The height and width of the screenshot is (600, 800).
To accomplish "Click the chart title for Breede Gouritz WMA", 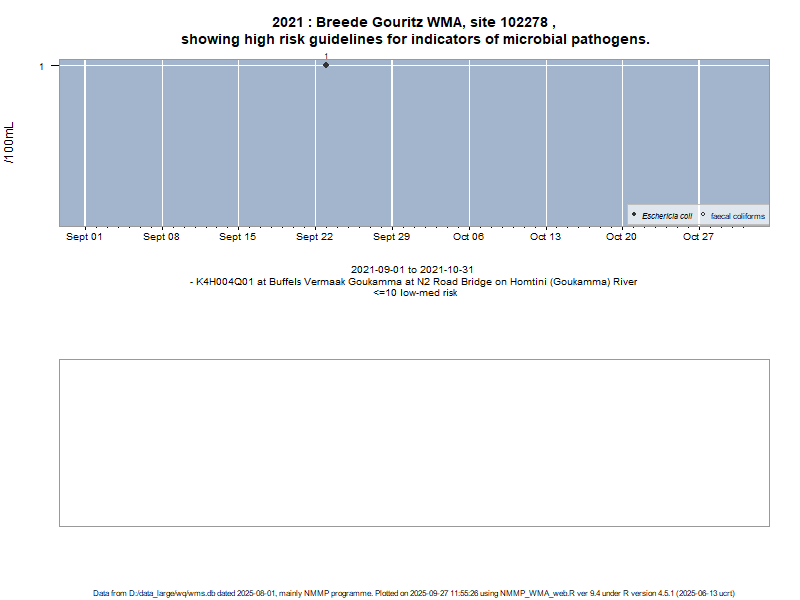I will [415, 31].
